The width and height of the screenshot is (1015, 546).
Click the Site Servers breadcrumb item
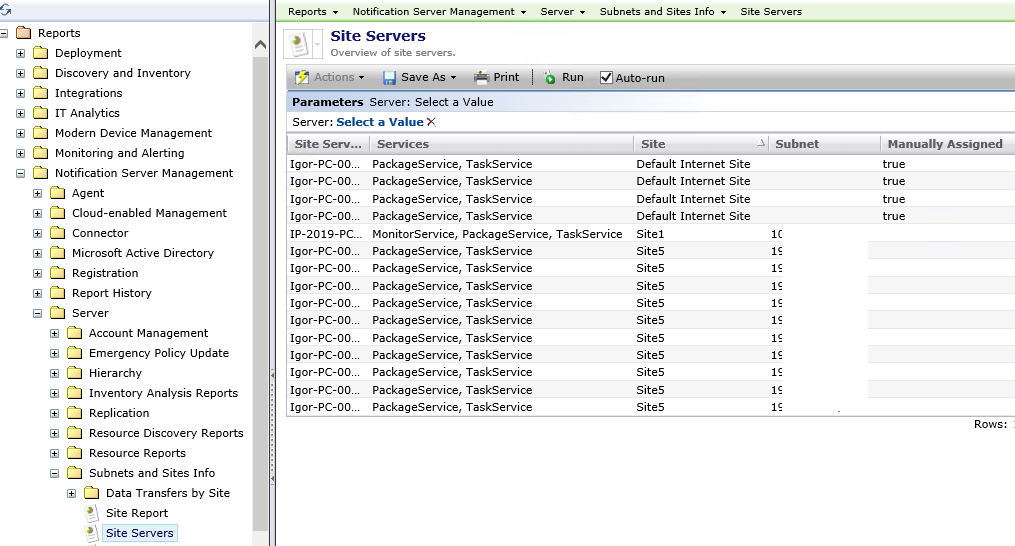(x=771, y=12)
